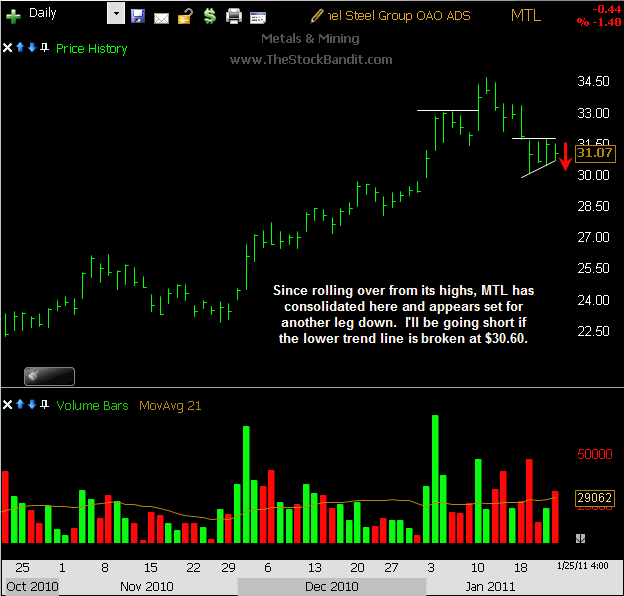Screen dimensions: 624x596
Task: Click the padlock lock icon
Action: 185,17
